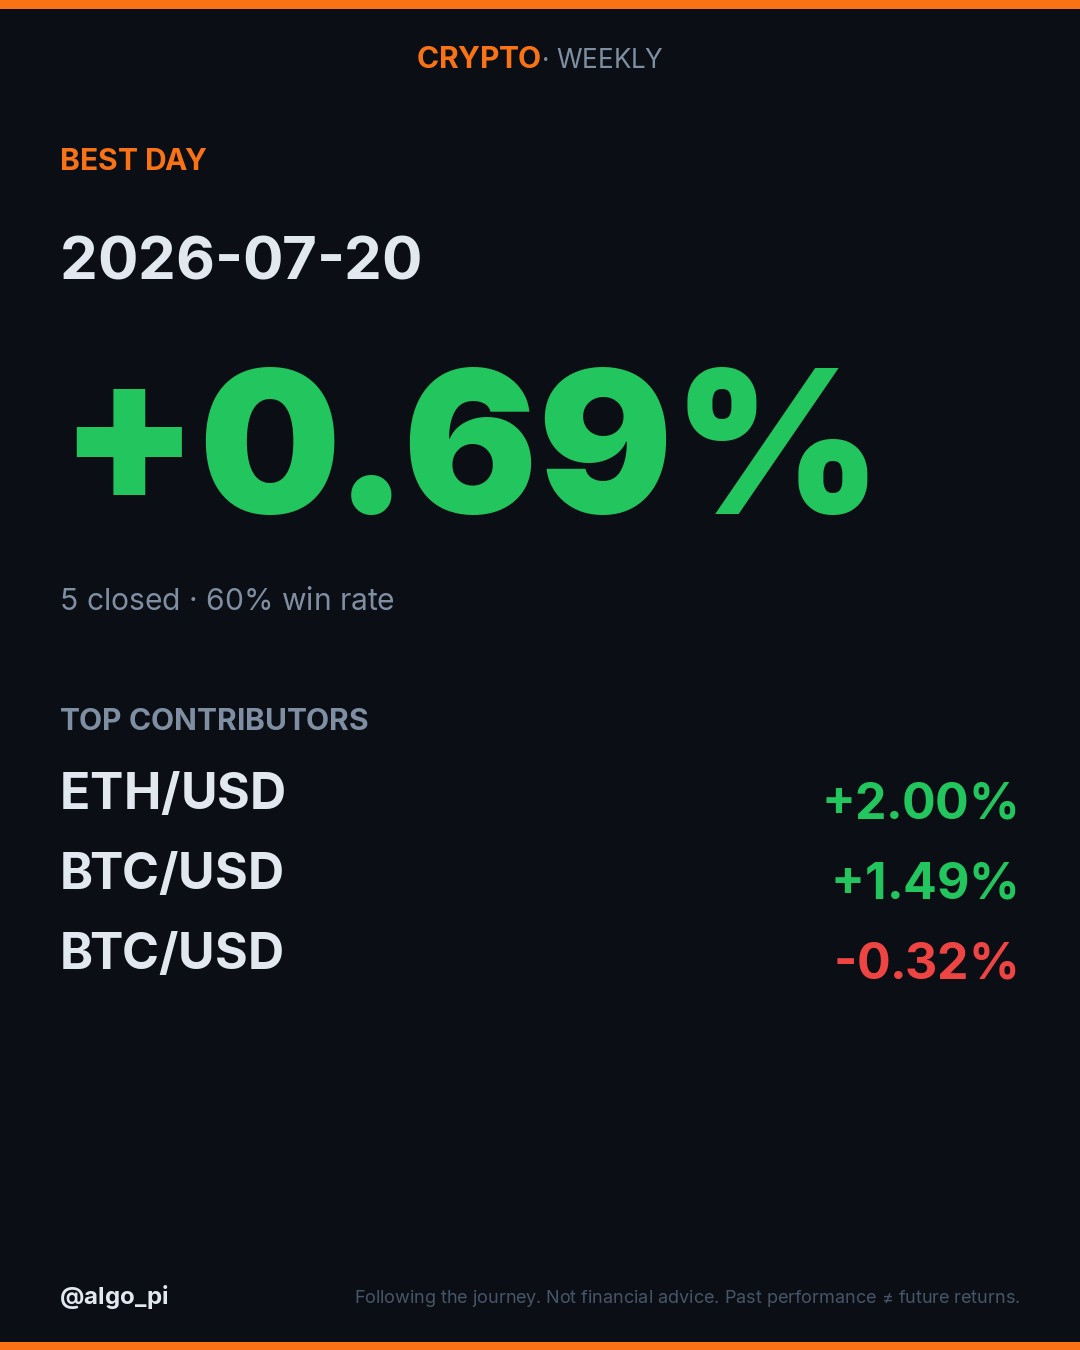Image resolution: width=1080 pixels, height=1350 pixels.
Task: Open the @algo_pi handle
Action: coord(114,1297)
